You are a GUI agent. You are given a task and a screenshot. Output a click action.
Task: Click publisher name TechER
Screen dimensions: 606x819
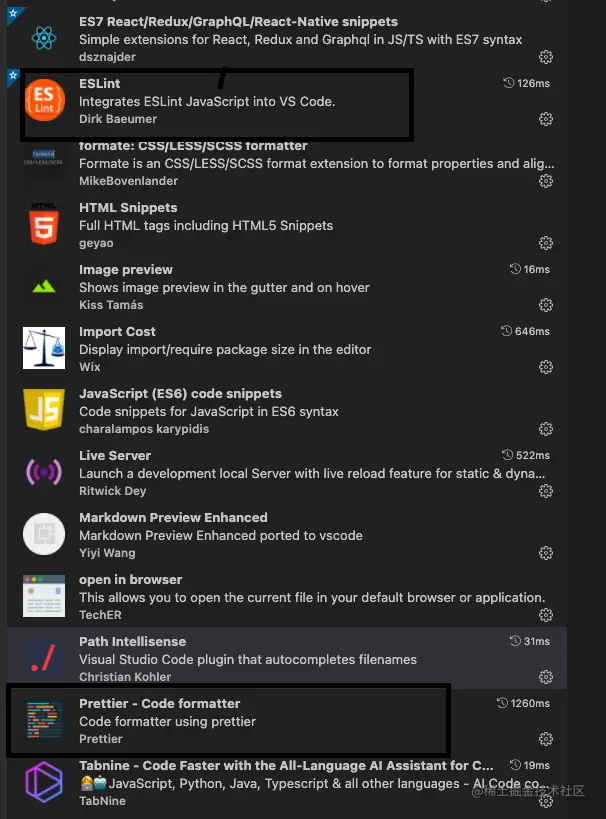pos(100,615)
